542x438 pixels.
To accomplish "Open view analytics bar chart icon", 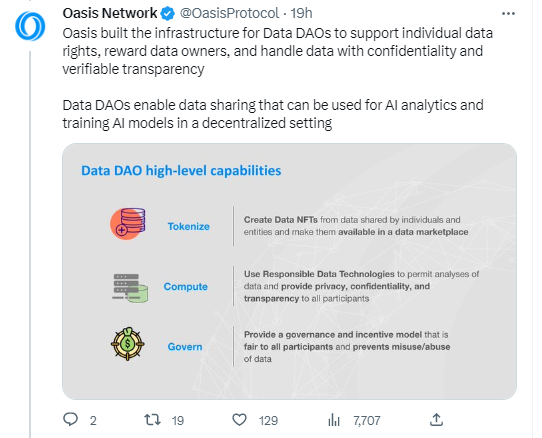I will 334,420.
